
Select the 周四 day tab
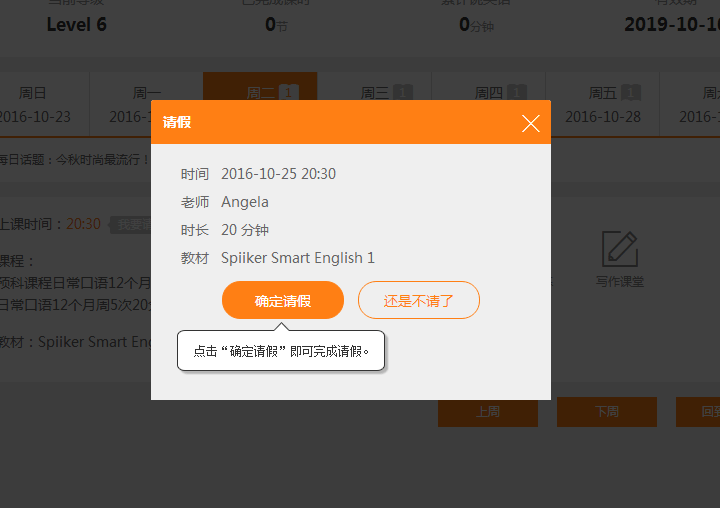pyautogui.click(x=489, y=93)
